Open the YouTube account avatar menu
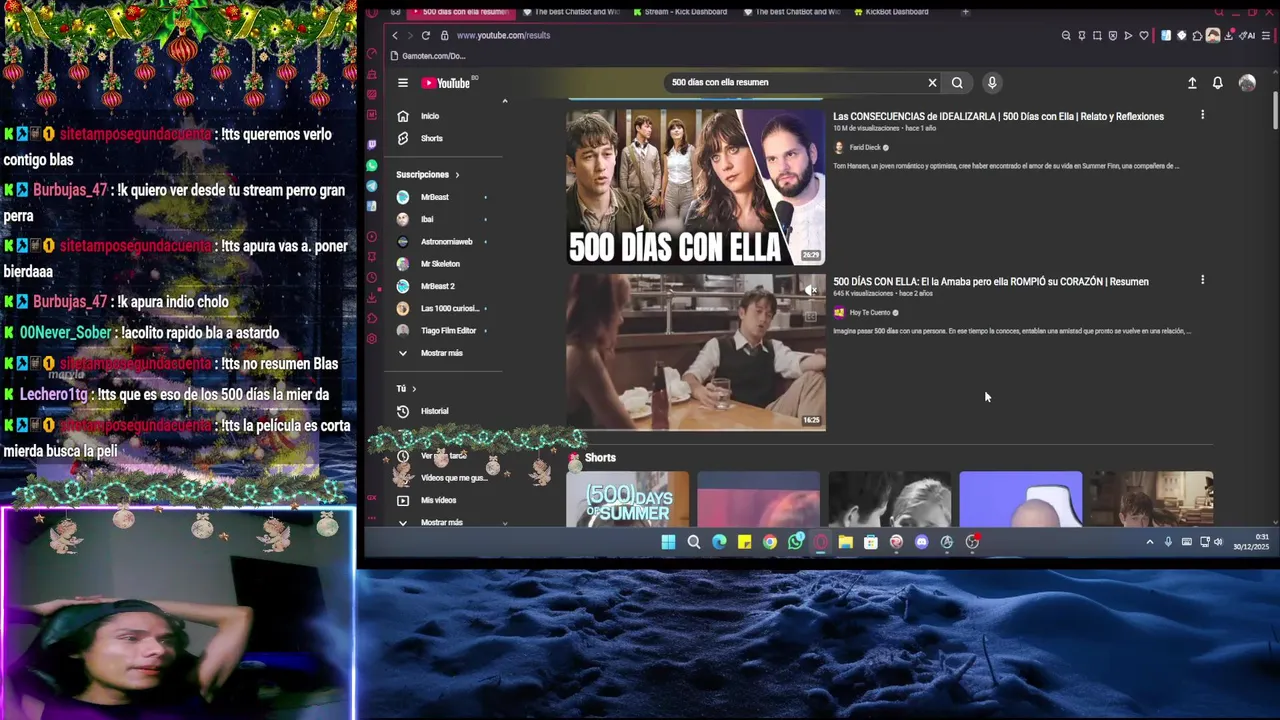This screenshot has height=720, width=1280. point(1247,83)
